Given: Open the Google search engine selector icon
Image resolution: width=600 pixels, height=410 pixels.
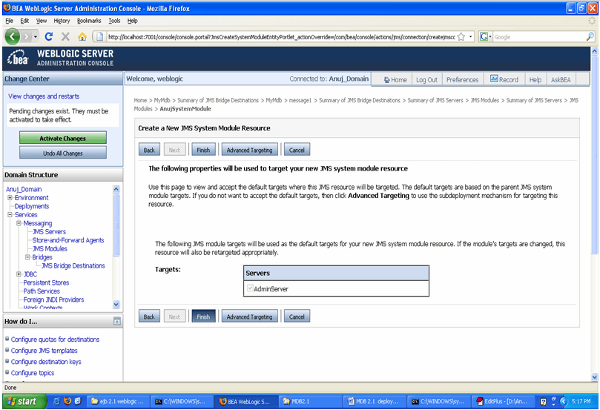Looking at the screenshot, I should point(485,37).
